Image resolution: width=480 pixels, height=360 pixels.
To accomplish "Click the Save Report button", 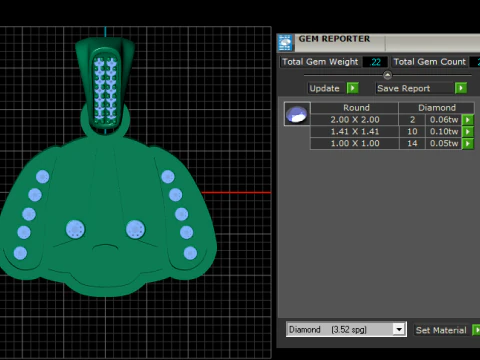I will 415,88.
